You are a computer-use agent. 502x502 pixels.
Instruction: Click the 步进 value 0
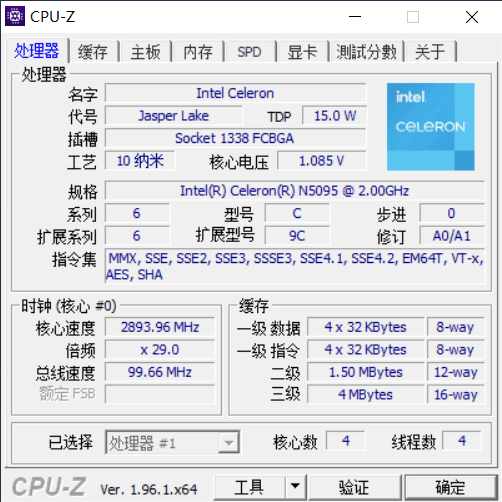coord(452,213)
